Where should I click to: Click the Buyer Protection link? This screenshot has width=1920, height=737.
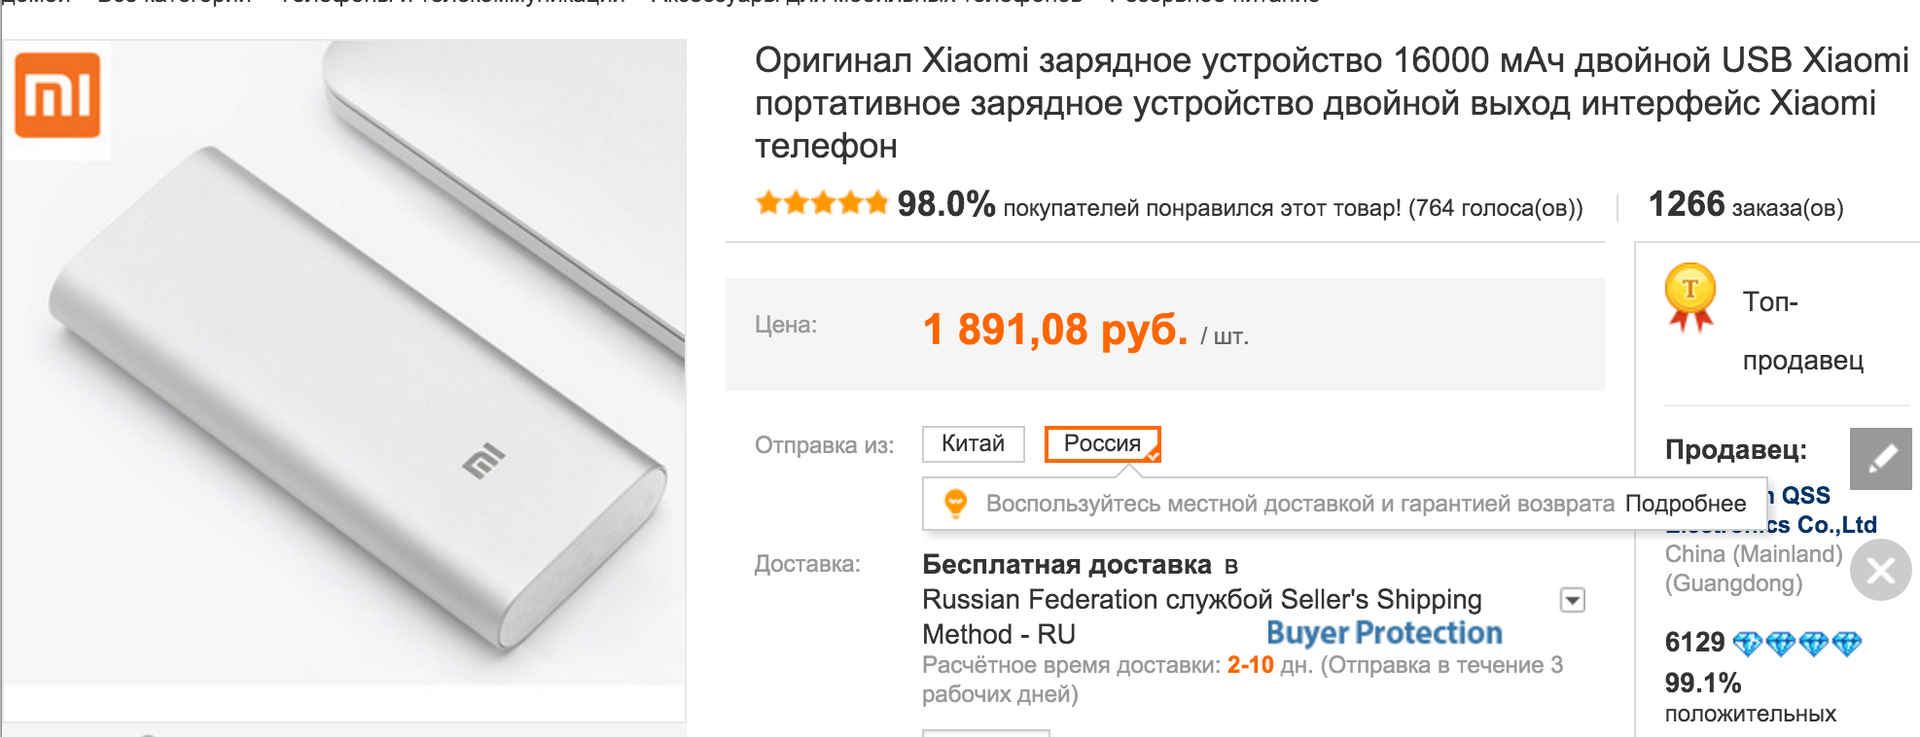coord(1384,633)
